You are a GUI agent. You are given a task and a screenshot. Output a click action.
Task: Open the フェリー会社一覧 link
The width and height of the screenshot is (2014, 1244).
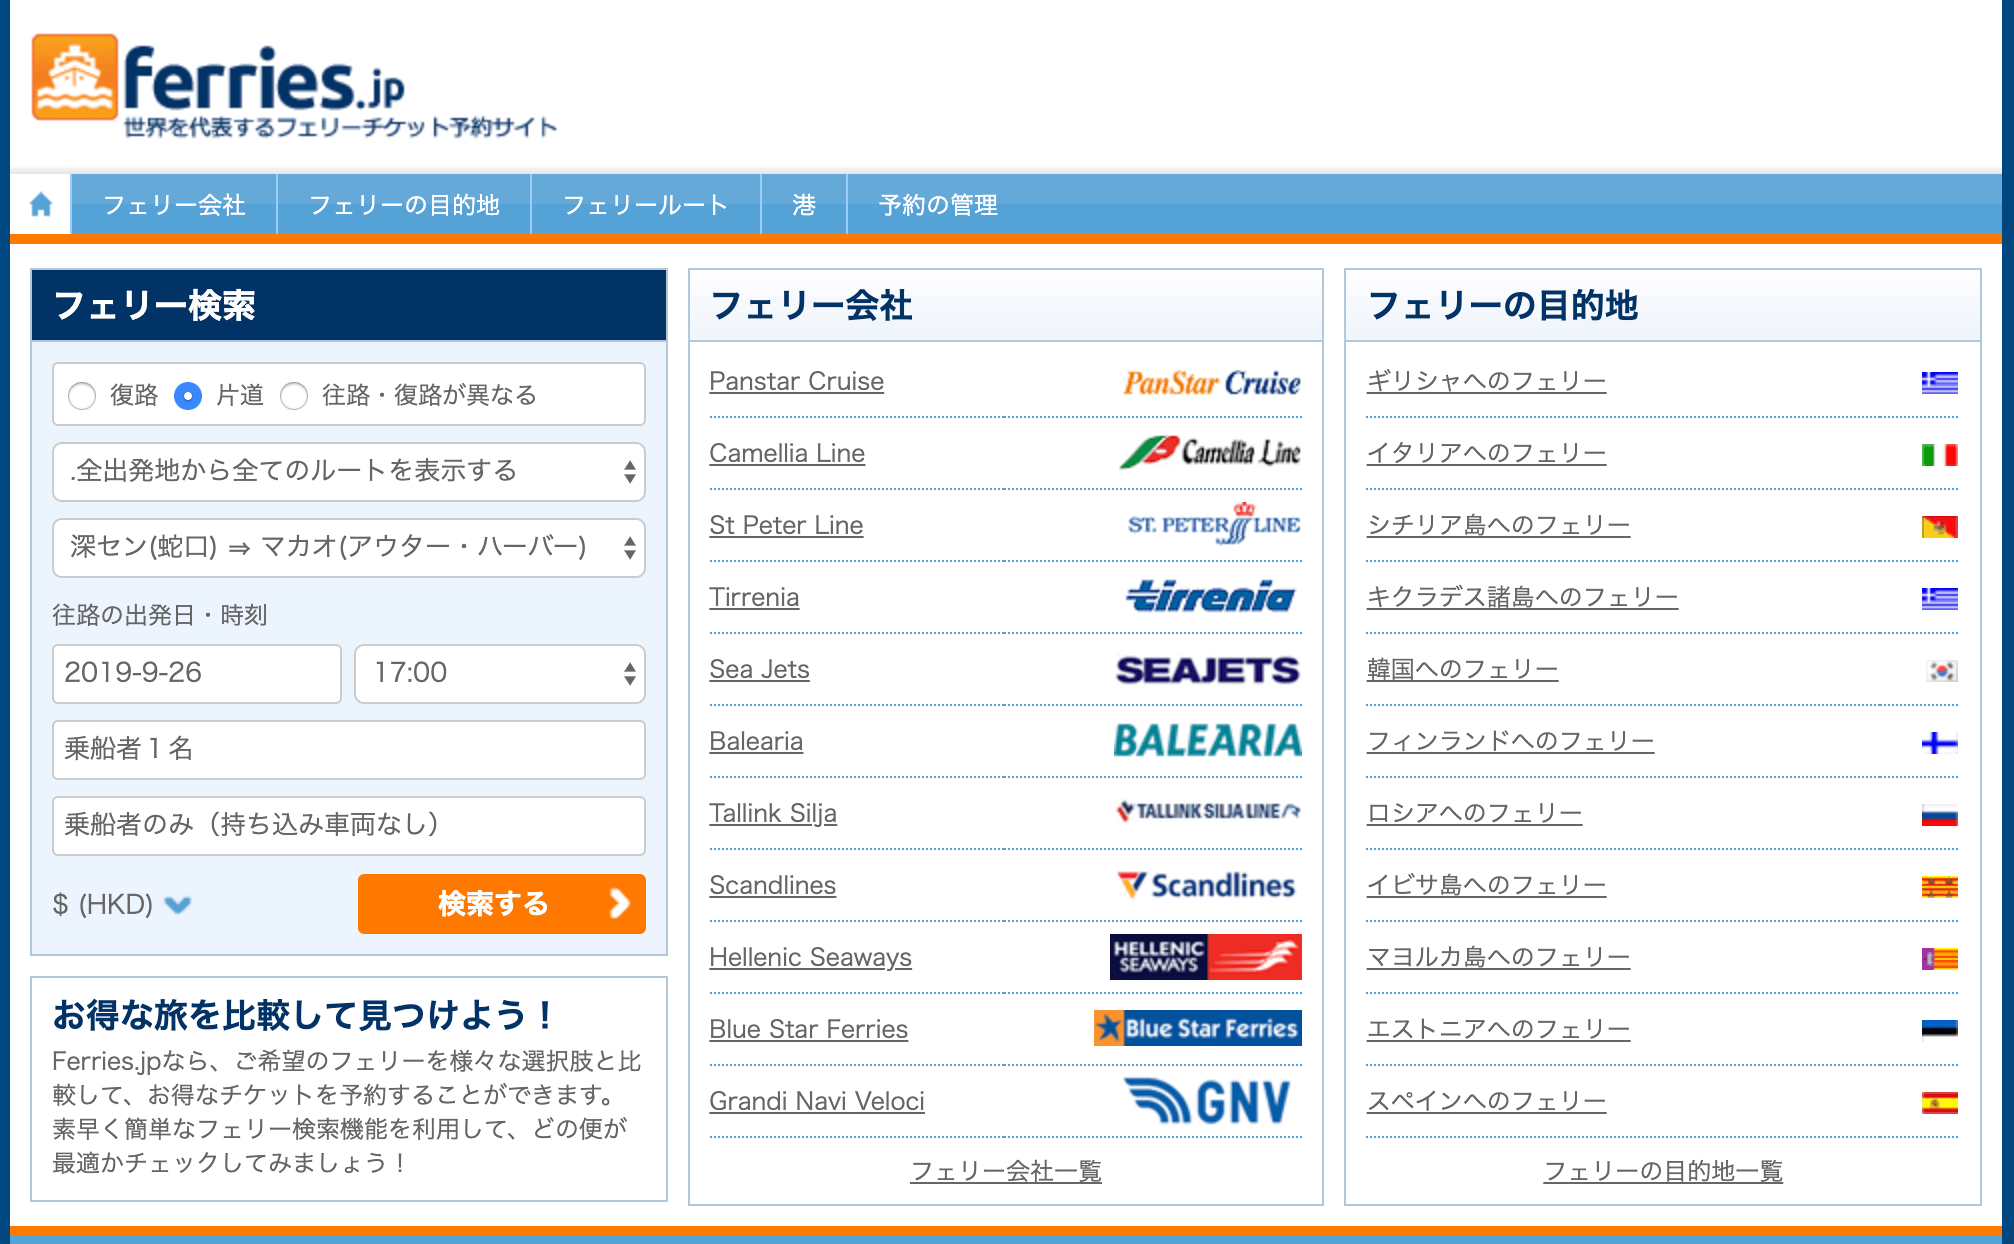tap(1005, 1171)
